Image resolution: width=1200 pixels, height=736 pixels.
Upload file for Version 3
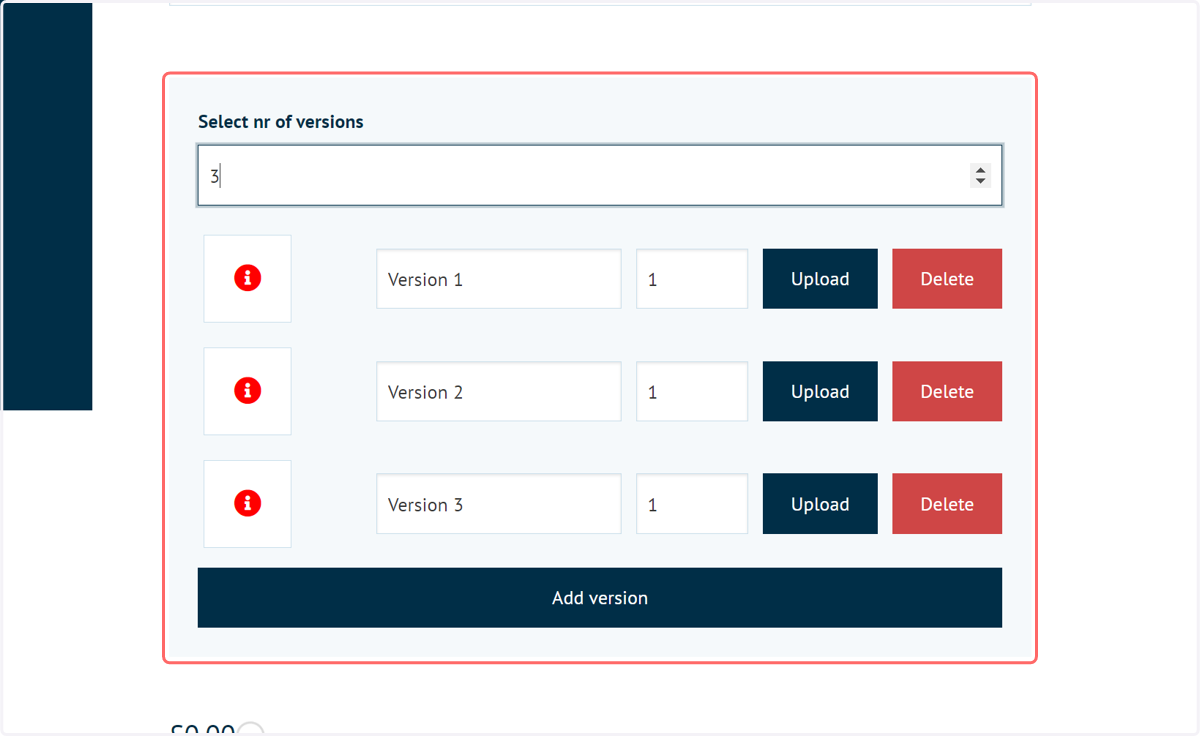[x=820, y=504]
